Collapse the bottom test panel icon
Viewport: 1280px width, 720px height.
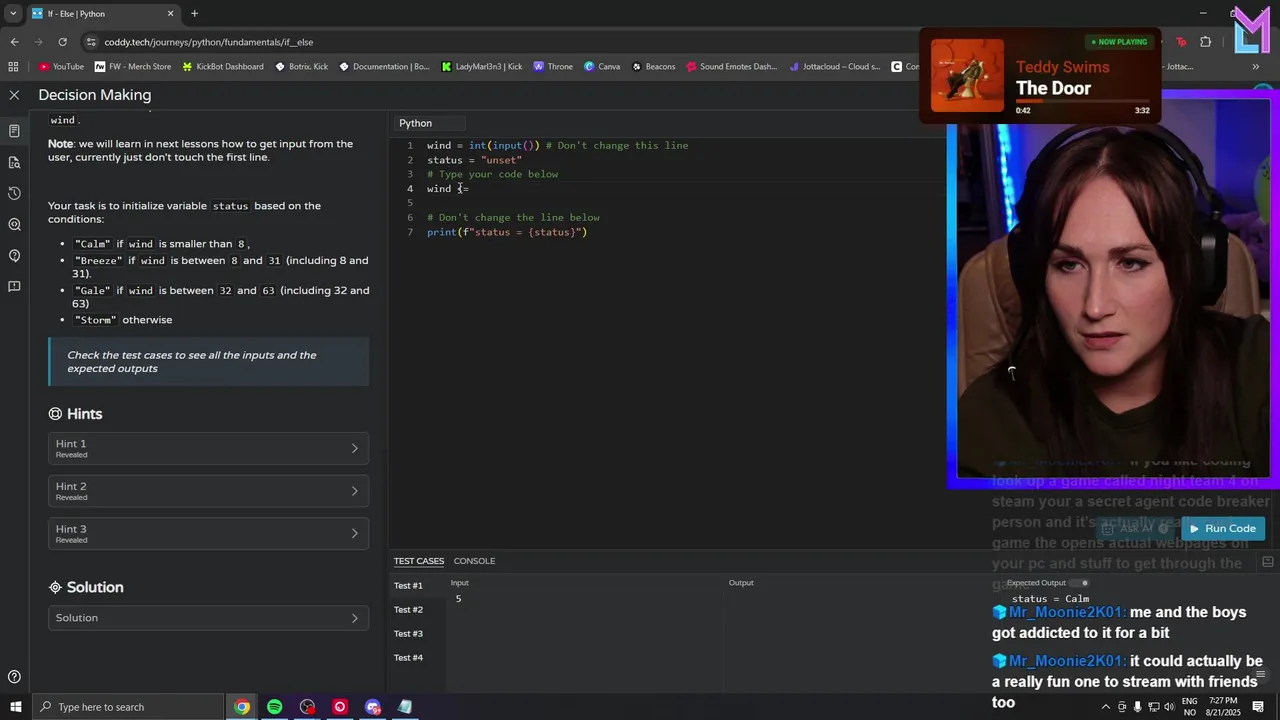1267,562
